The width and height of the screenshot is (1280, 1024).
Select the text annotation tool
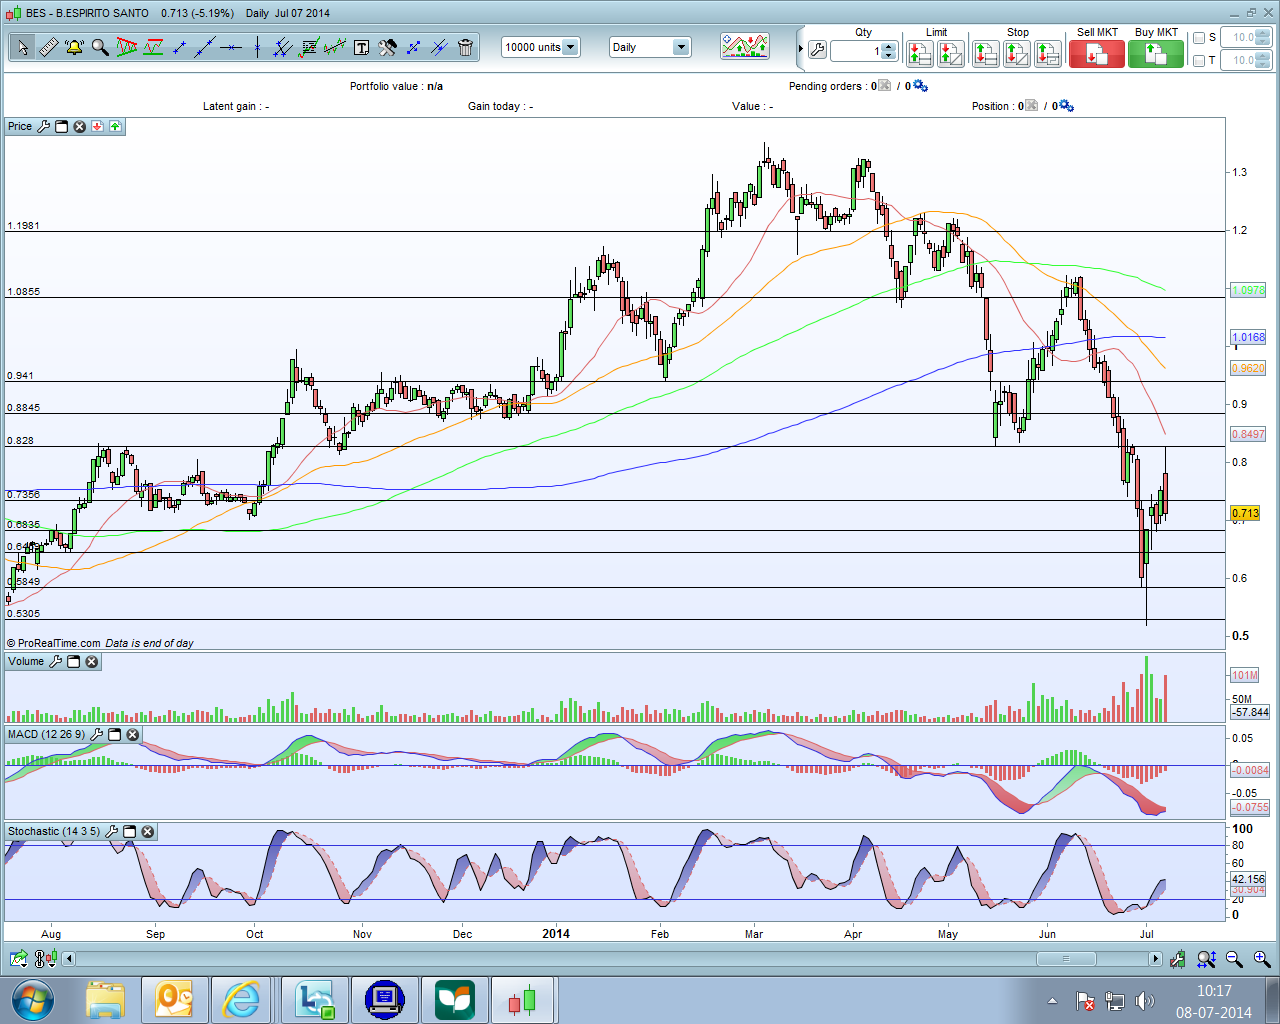coord(361,47)
